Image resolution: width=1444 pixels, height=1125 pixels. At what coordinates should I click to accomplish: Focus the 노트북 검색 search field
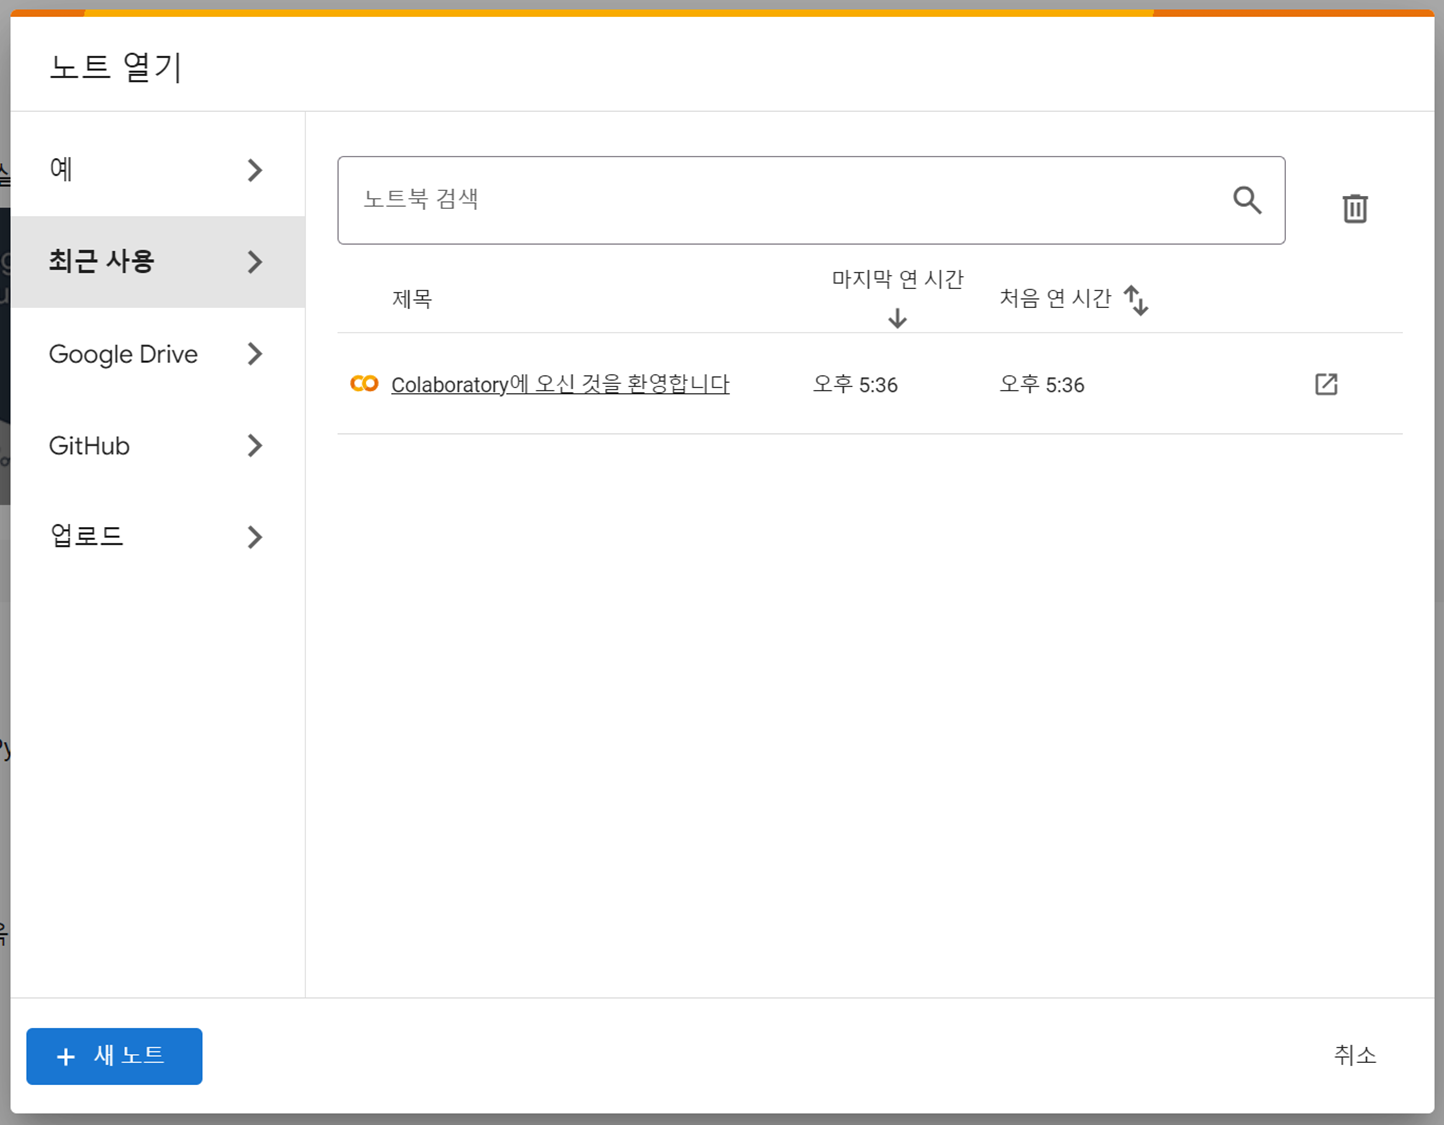coord(811,200)
